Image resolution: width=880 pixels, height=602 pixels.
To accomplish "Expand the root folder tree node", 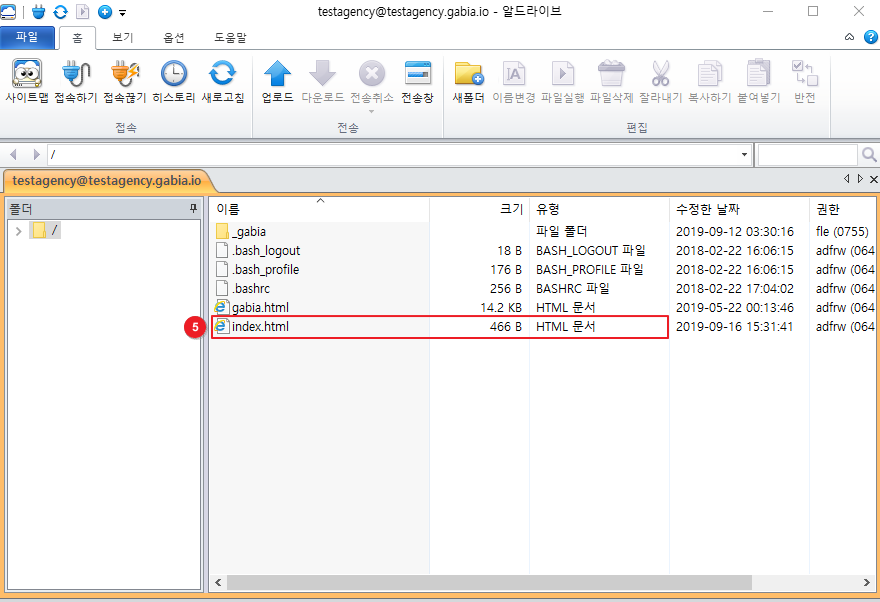I will pyautogui.click(x=19, y=231).
